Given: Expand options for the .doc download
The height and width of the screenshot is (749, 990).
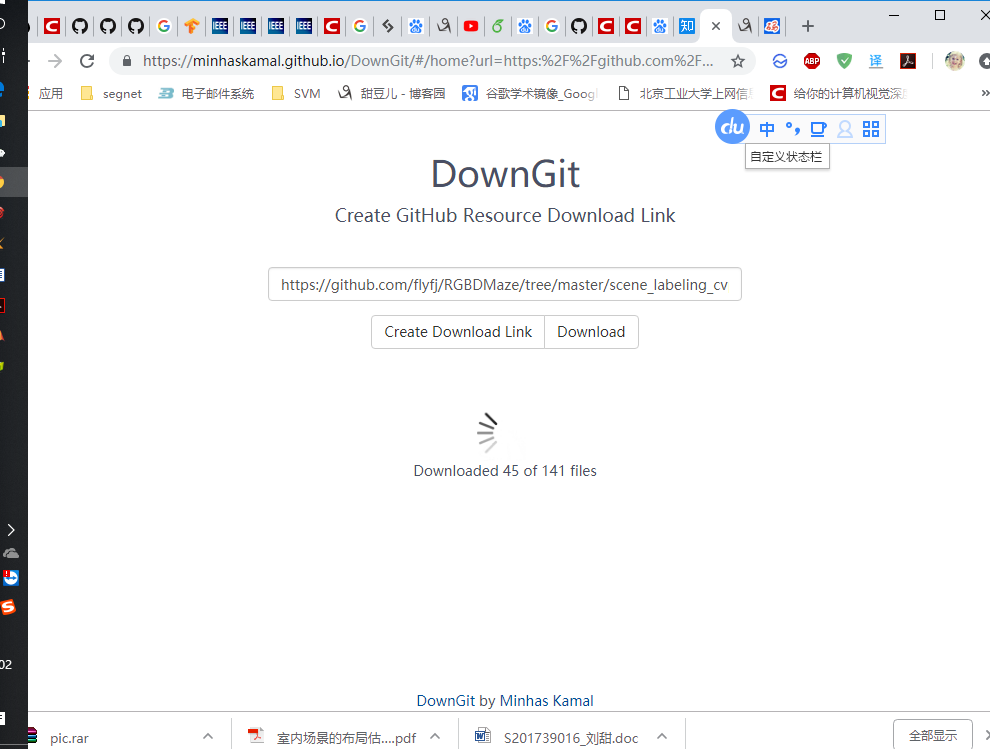Looking at the screenshot, I should pyautogui.click(x=662, y=736).
